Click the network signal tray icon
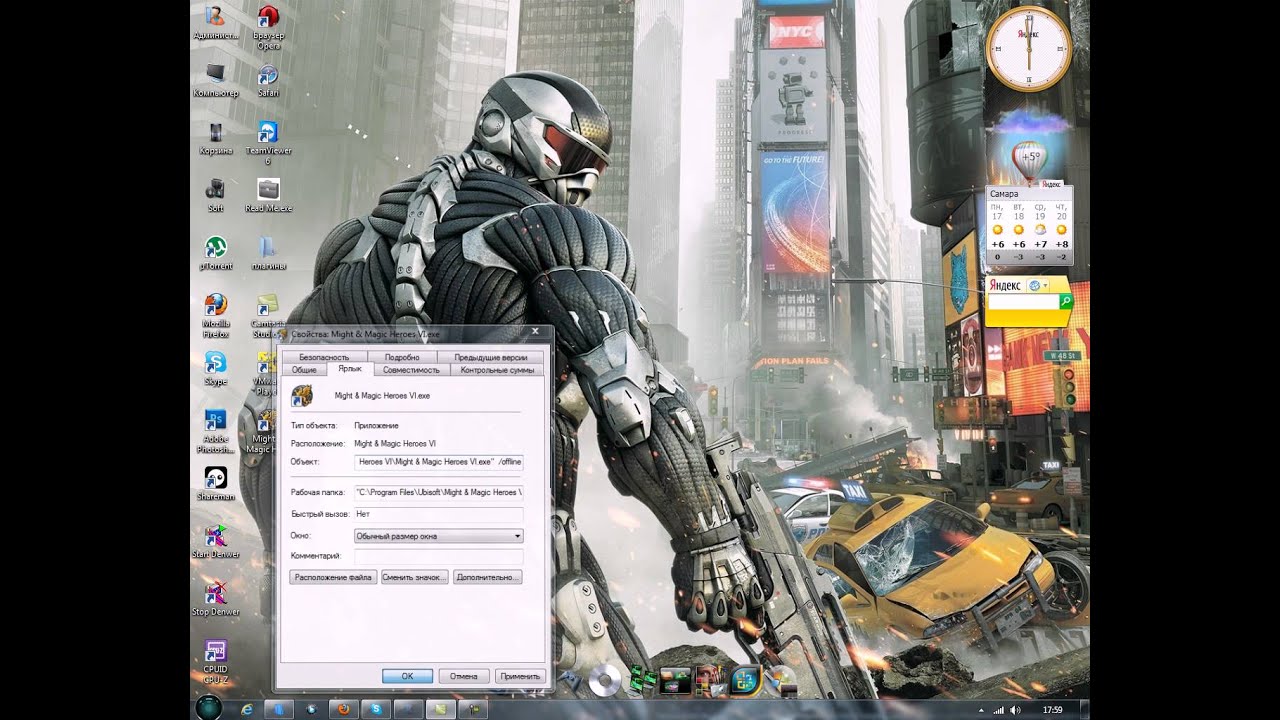Screen dimensions: 1280x720 [998, 709]
